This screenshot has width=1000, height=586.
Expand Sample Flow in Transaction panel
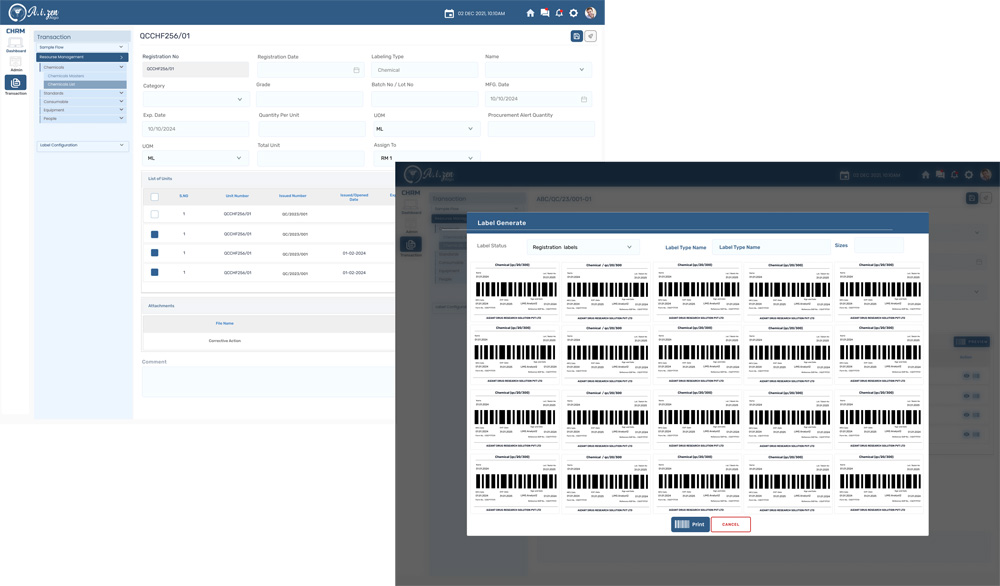point(82,47)
